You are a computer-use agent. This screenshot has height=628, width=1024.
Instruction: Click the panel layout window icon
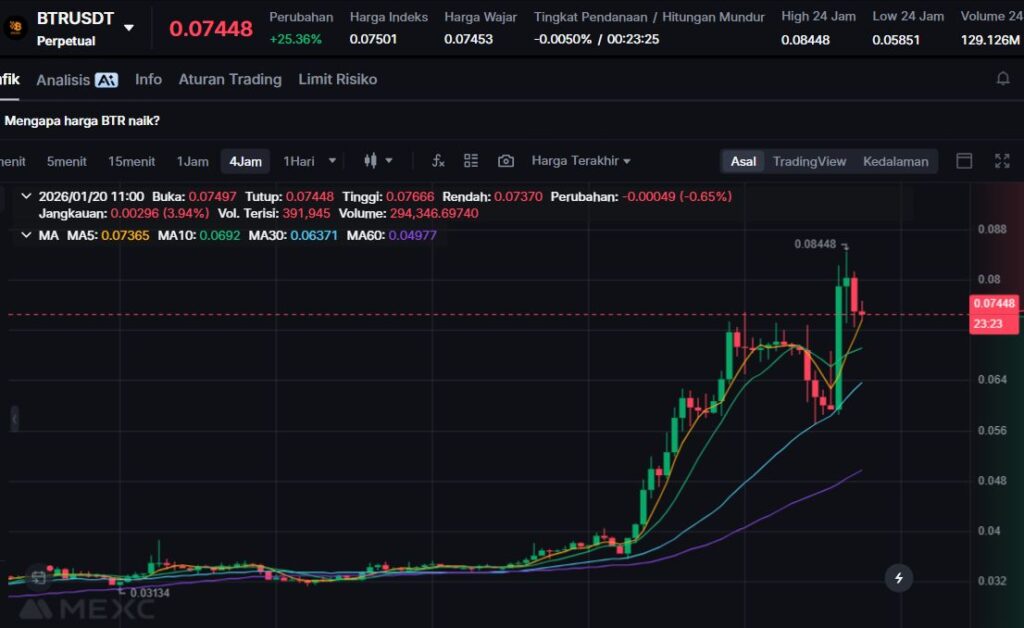pyautogui.click(x=965, y=161)
